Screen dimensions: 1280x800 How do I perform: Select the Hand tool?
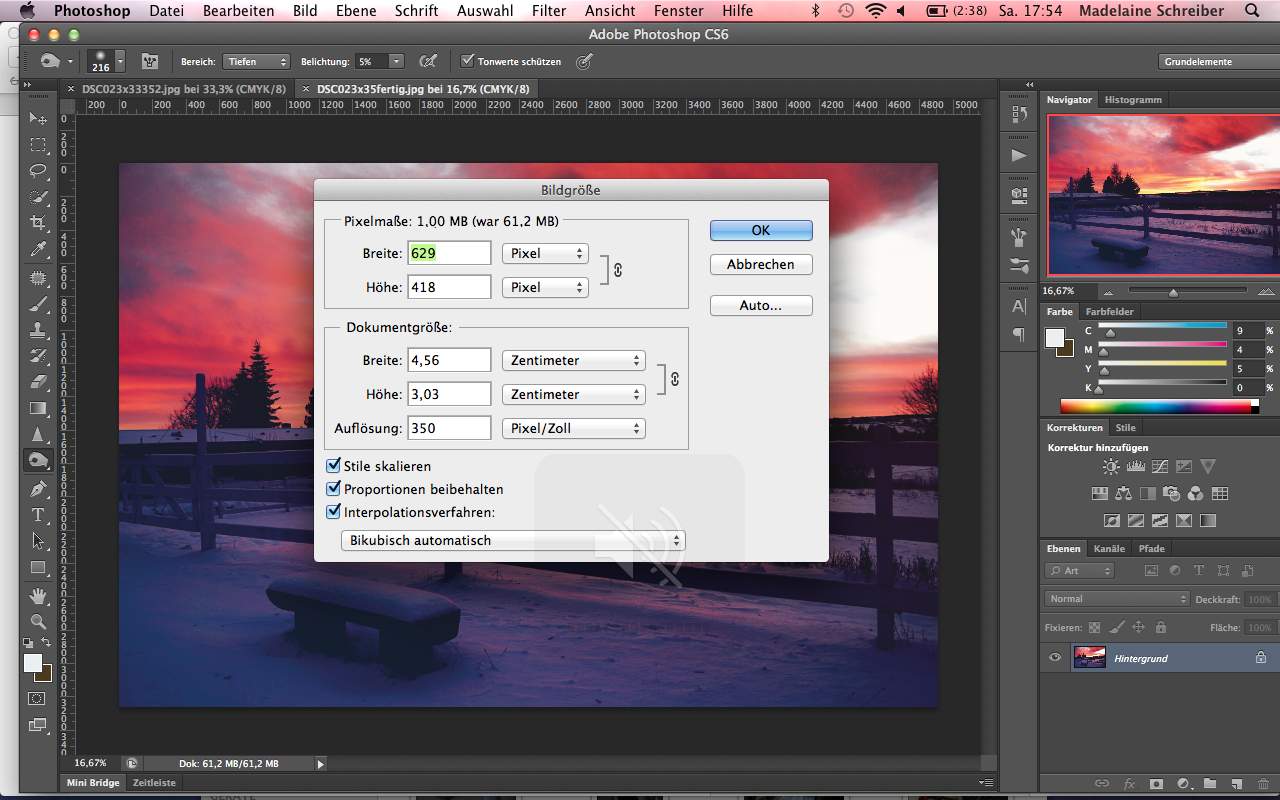38,596
